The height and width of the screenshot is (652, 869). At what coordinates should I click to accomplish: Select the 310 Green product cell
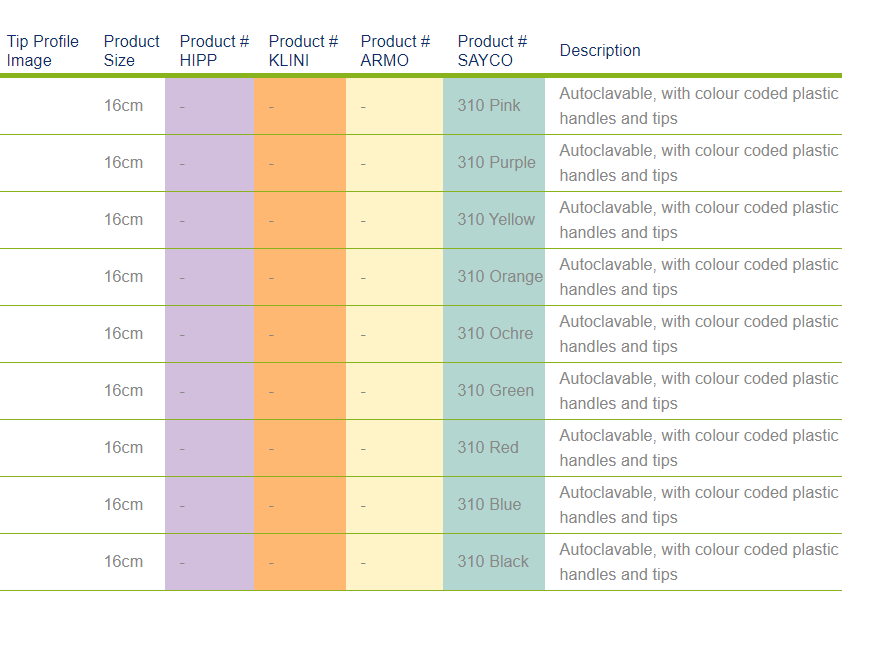coord(495,391)
